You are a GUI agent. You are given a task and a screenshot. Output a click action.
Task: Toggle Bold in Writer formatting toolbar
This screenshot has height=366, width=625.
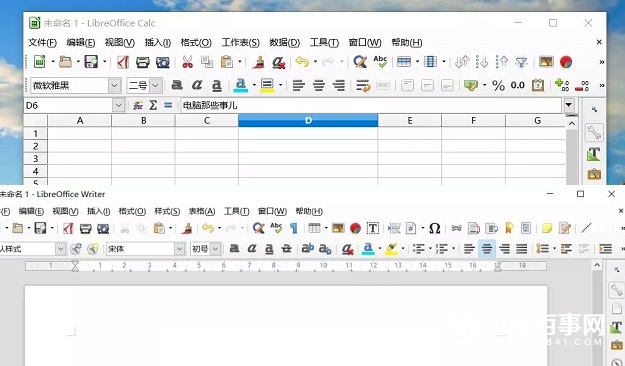pyautogui.click(x=234, y=249)
